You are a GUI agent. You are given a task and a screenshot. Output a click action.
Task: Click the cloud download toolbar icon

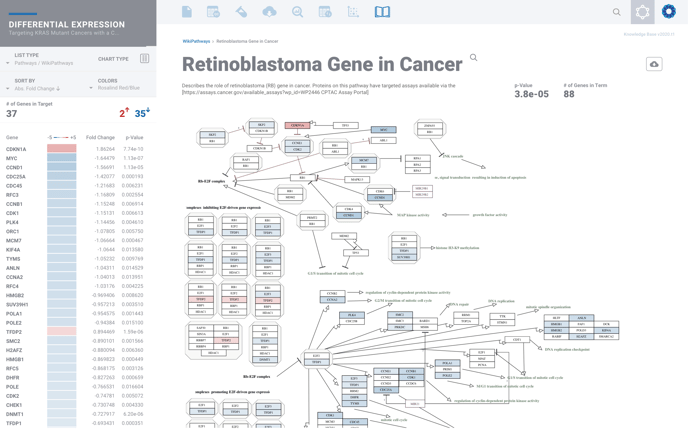pos(269,12)
